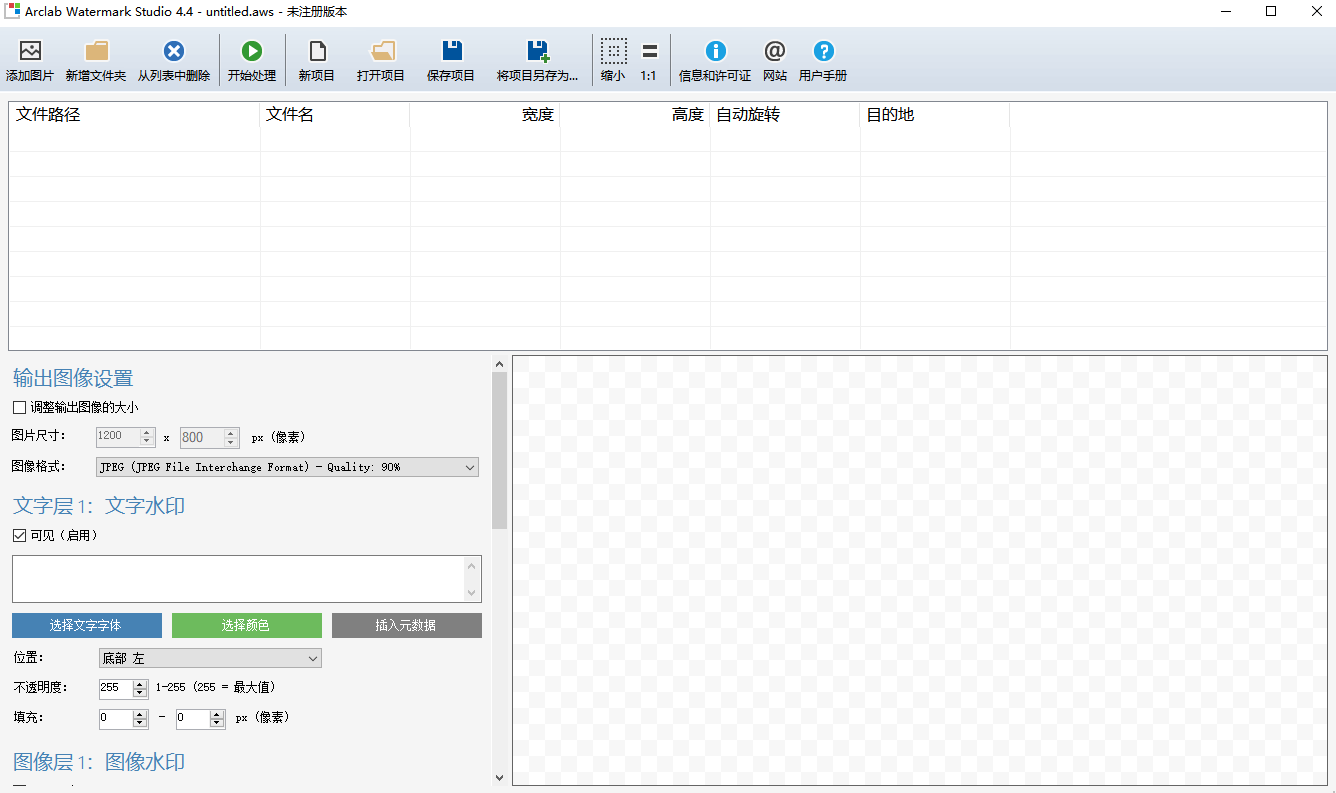The image size is (1336, 793).
Task: Click the 新增文件夹 add folder icon
Action: (96, 51)
